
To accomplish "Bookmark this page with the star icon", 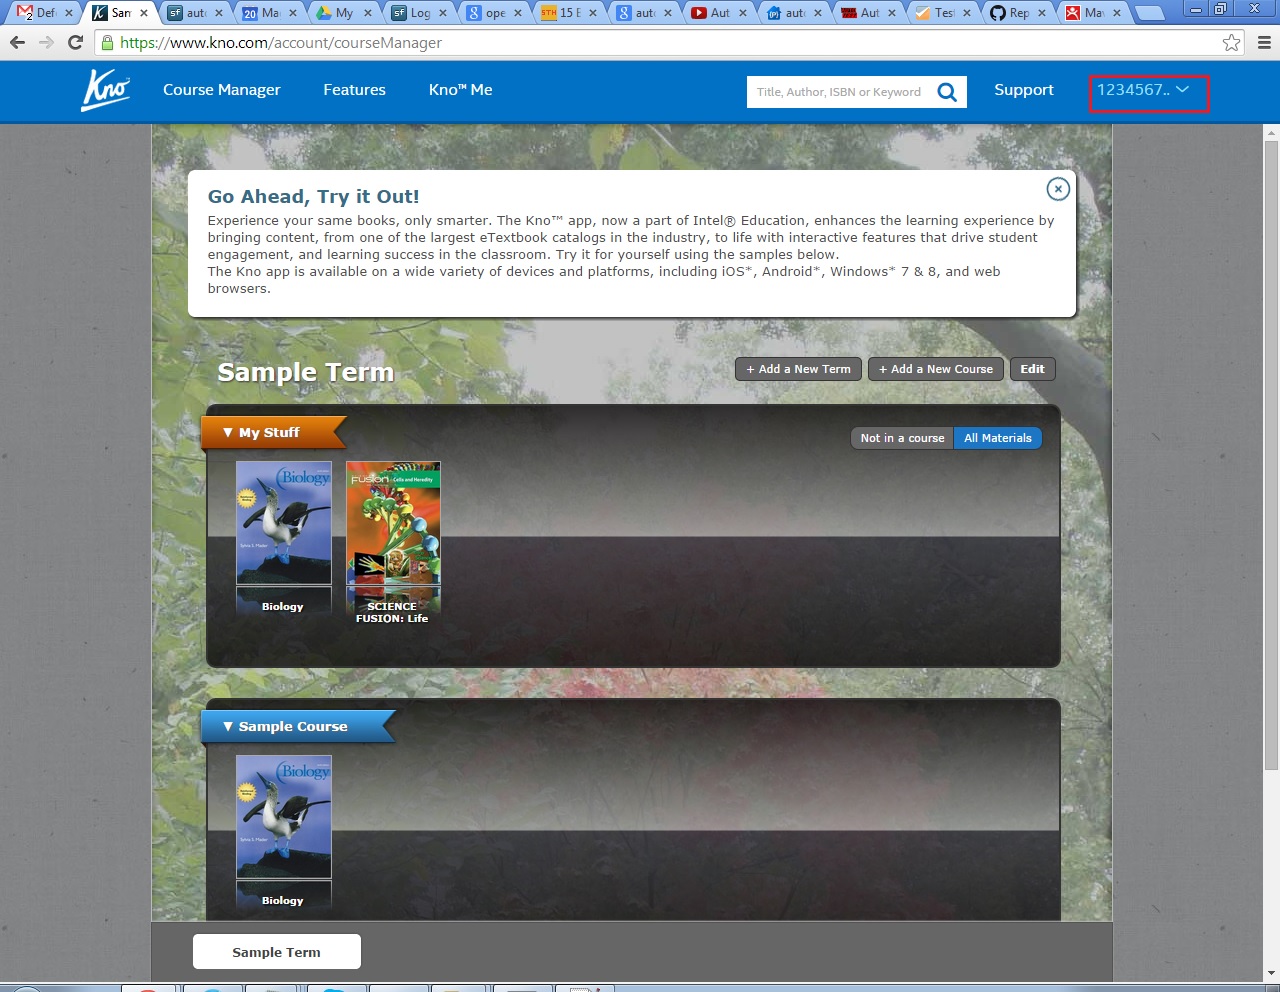I will pyautogui.click(x=1231, y=43).
